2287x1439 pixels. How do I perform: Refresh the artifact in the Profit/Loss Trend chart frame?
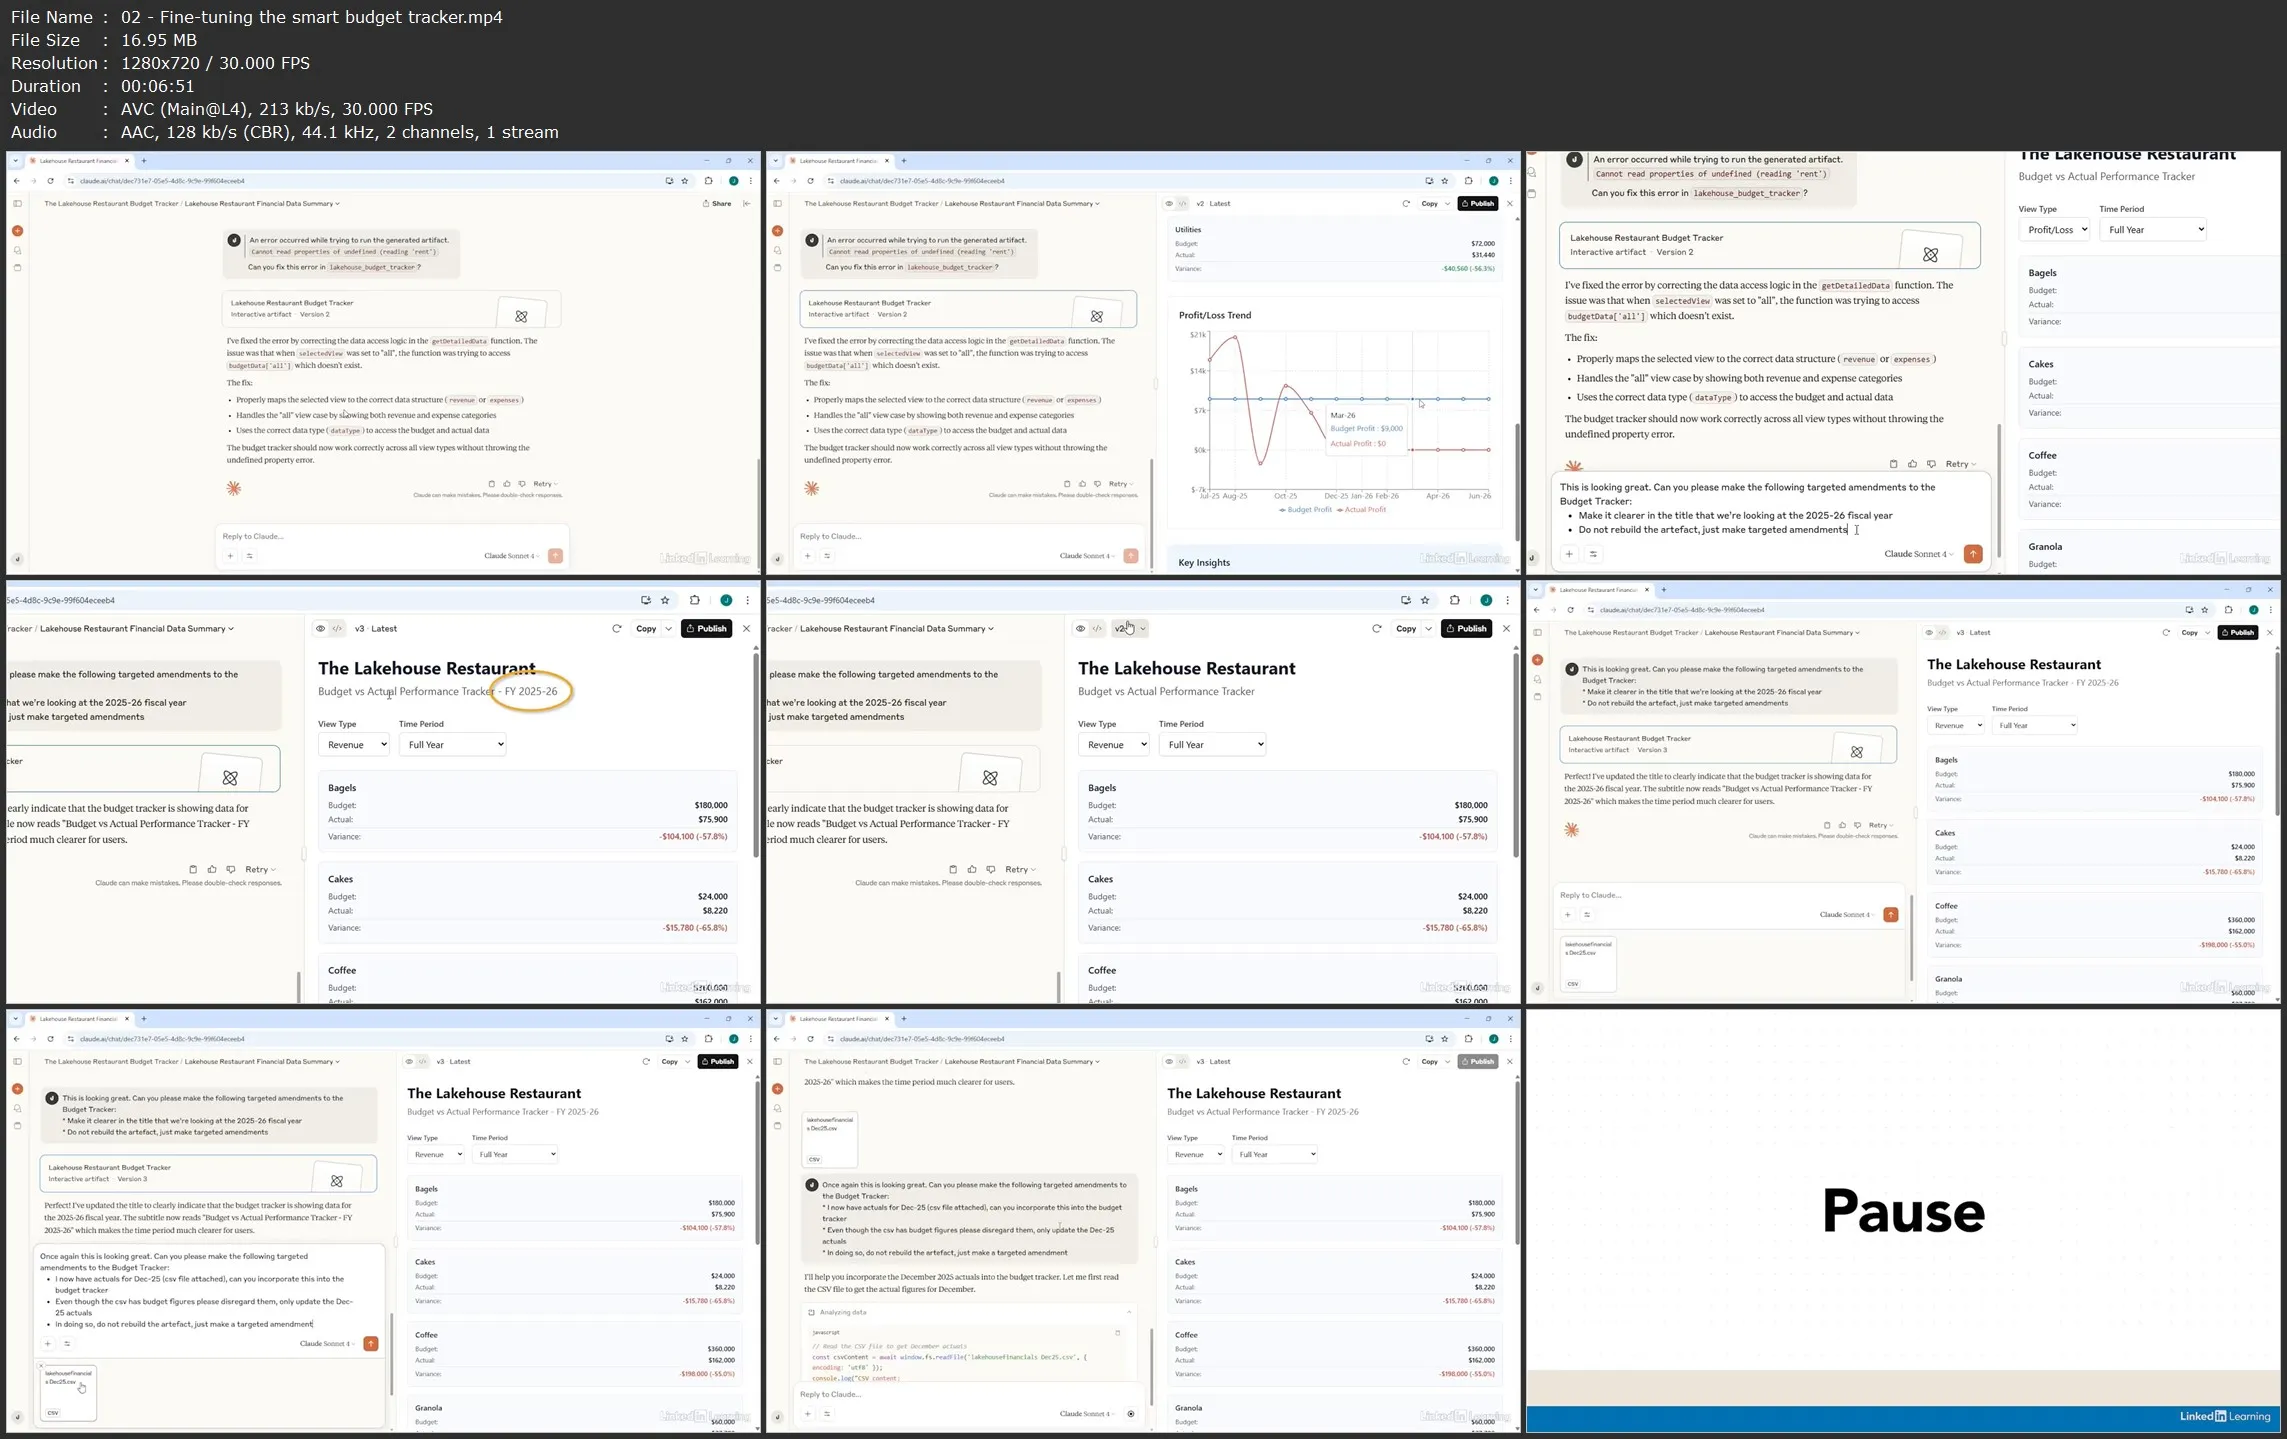coord(1406,203)
